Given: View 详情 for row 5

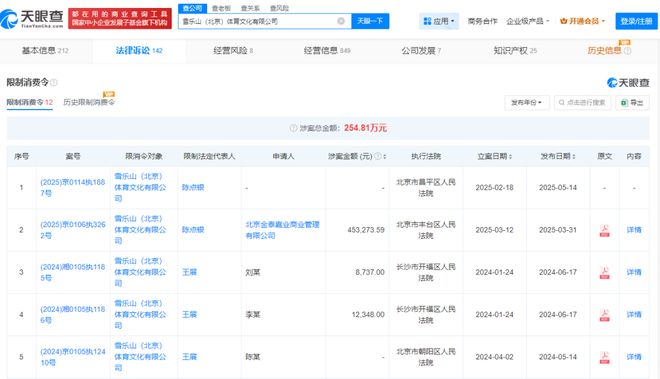Looking at the screenshot, I should tap(633, 357).
